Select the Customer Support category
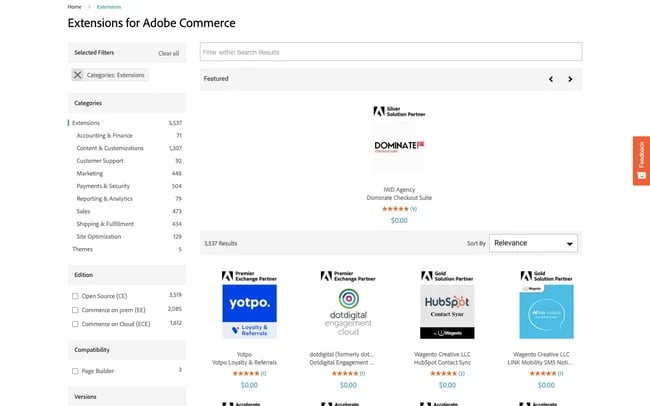Screen dimensions: 650x406 tap(100, 161)
